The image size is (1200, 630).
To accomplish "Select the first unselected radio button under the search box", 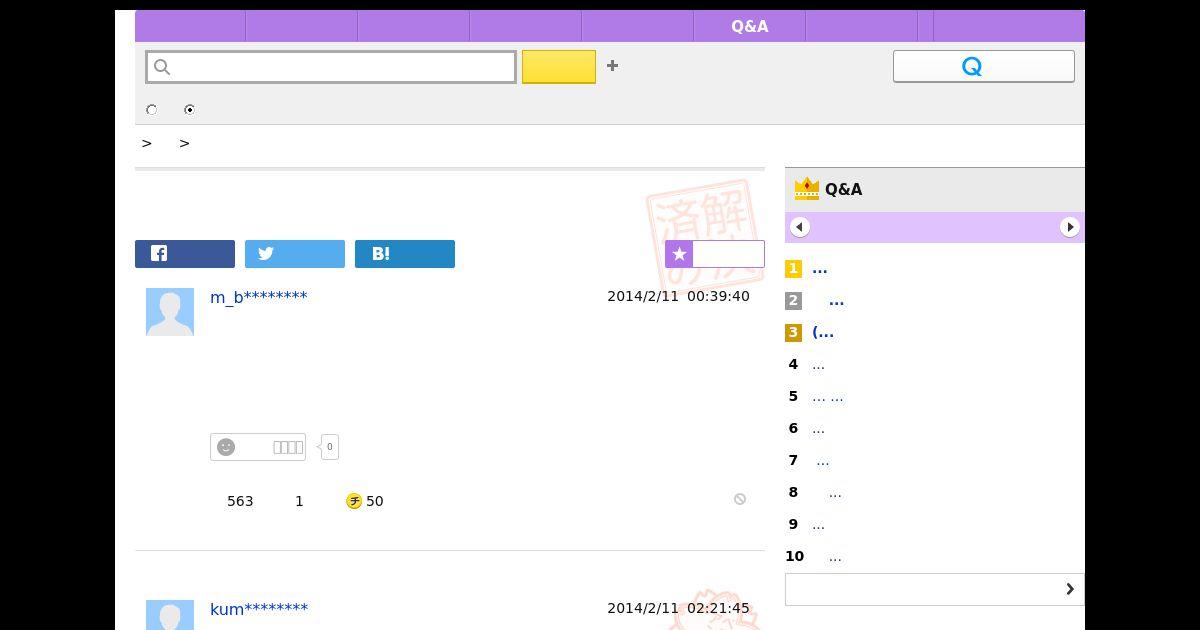I will [x=152, y=110].
